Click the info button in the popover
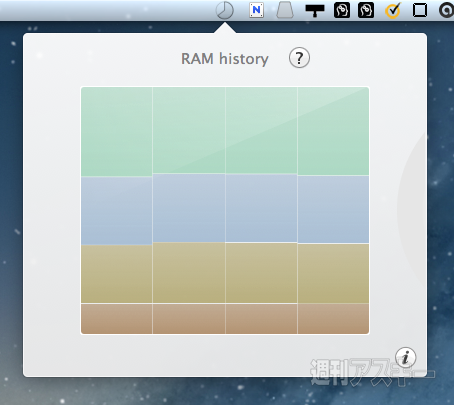454x405 pixels. tap(405, 358)
